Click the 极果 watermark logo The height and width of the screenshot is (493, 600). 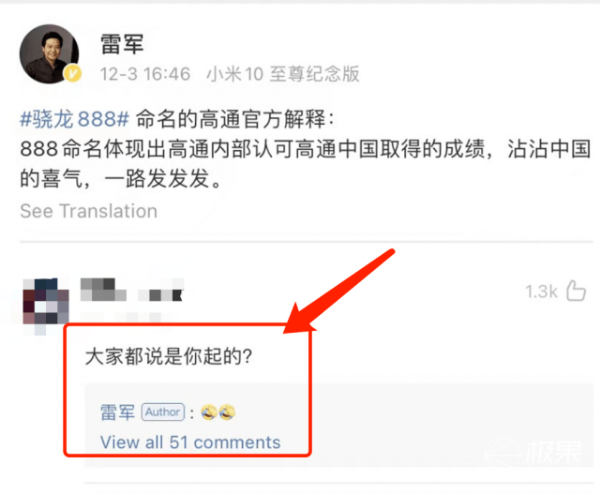click(532, 452)
